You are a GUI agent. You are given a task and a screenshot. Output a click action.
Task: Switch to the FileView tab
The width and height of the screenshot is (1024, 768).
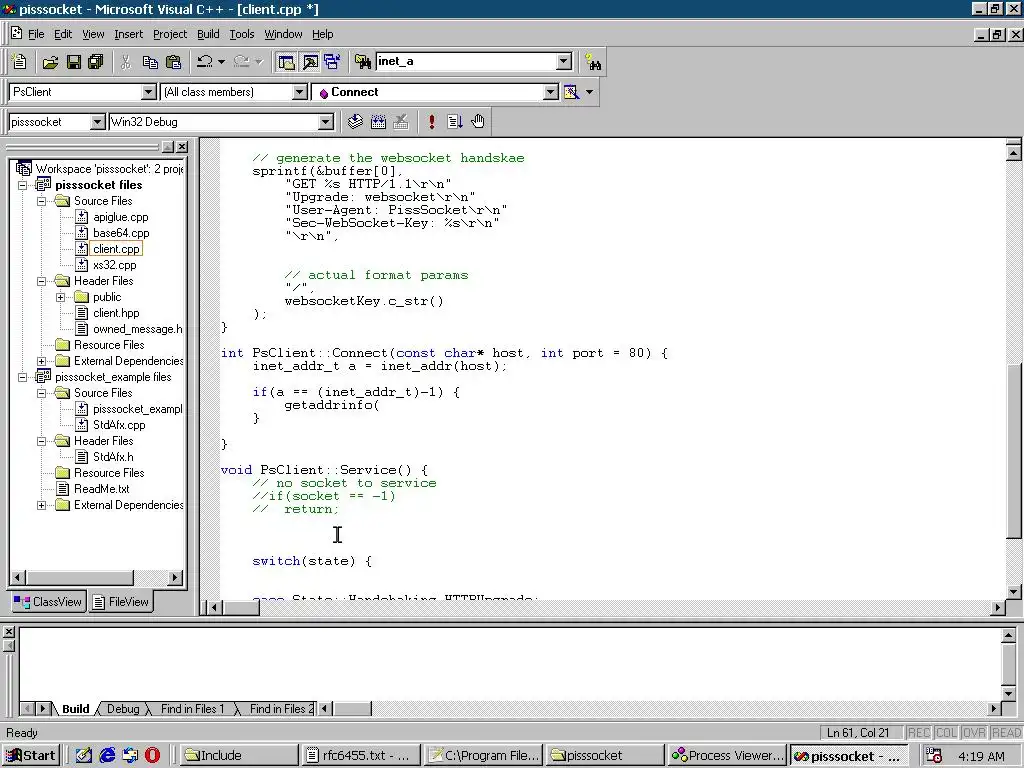pyautogui.click(x=121, y=602)
